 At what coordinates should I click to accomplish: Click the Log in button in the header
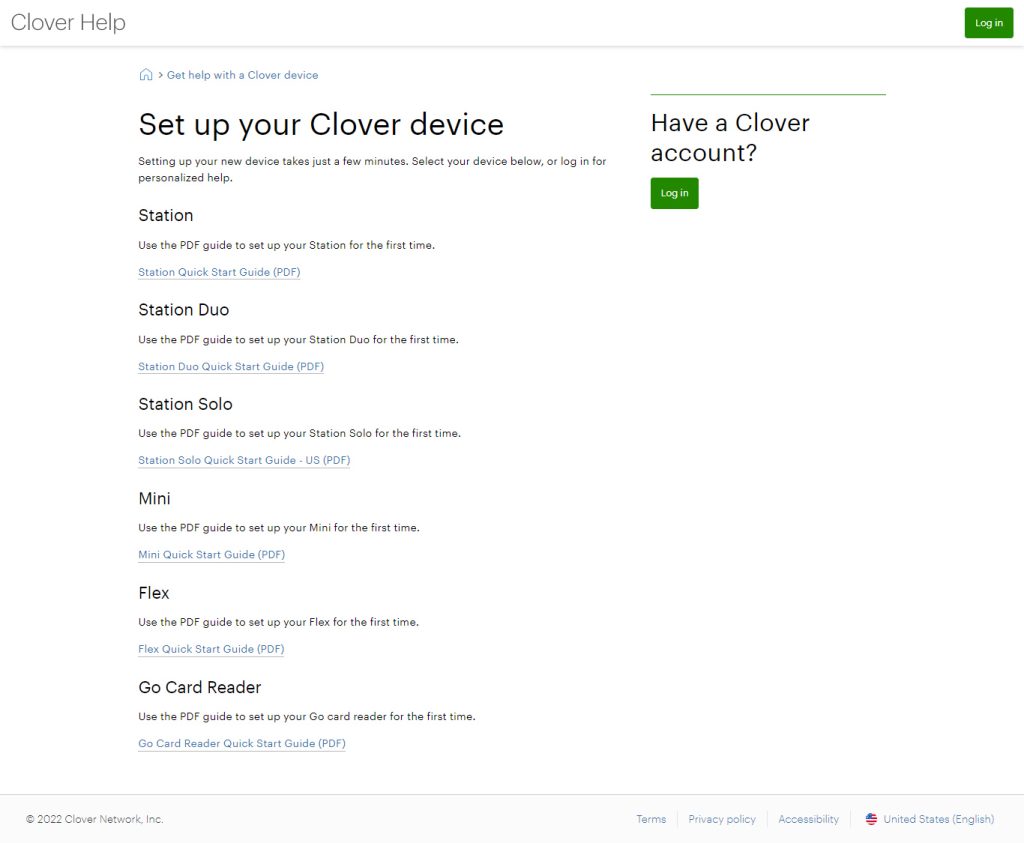(988, 22)
